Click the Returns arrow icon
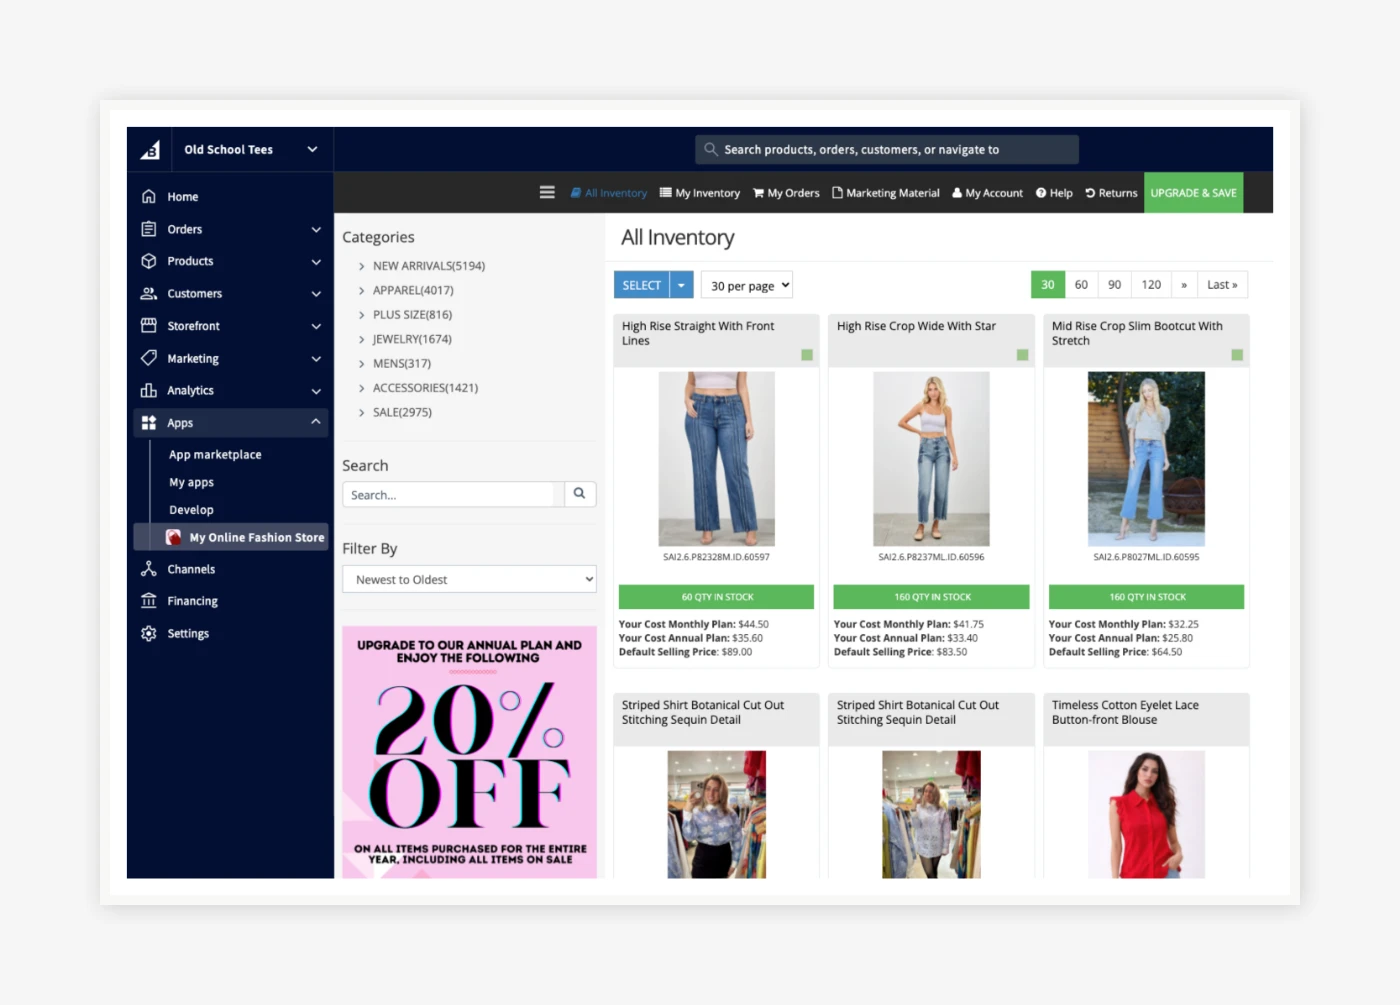Screen dimensions: 1400x1005 click(1090, 193)
